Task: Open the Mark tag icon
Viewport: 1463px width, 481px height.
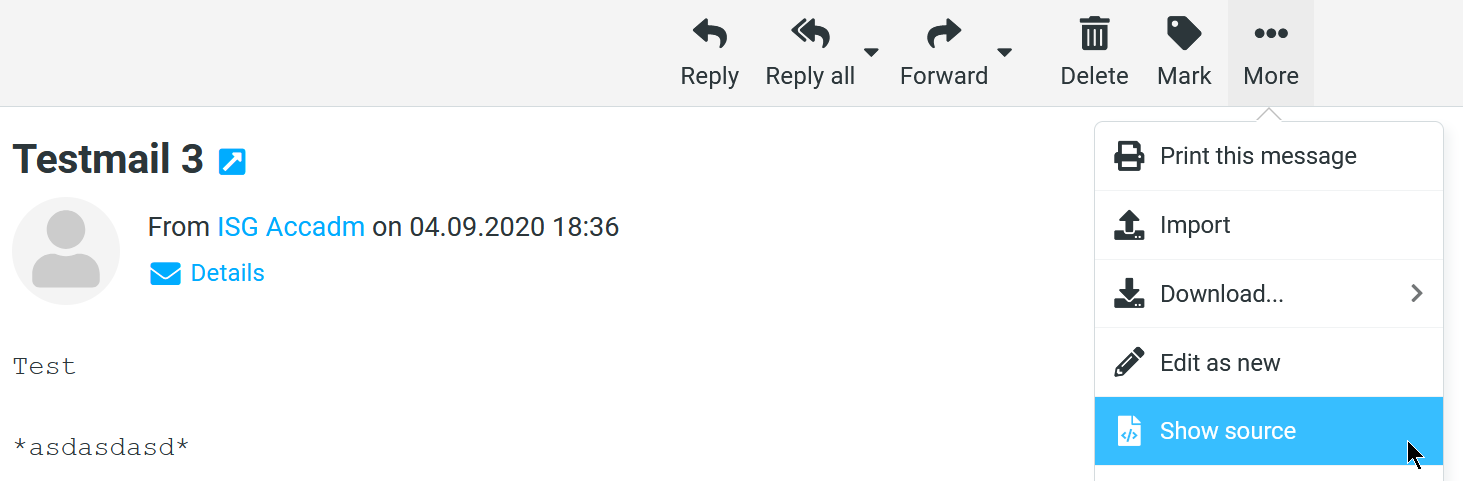Action: point(1184,34)
